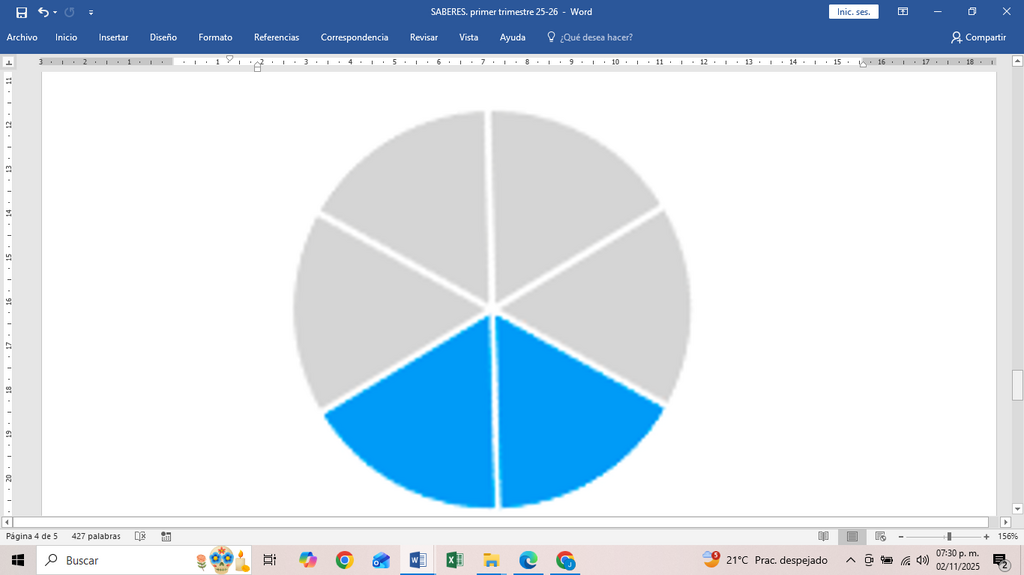Click the ruler tab selector at left corner
This screenshot has width=1024, height=575.
coord(8,63)
